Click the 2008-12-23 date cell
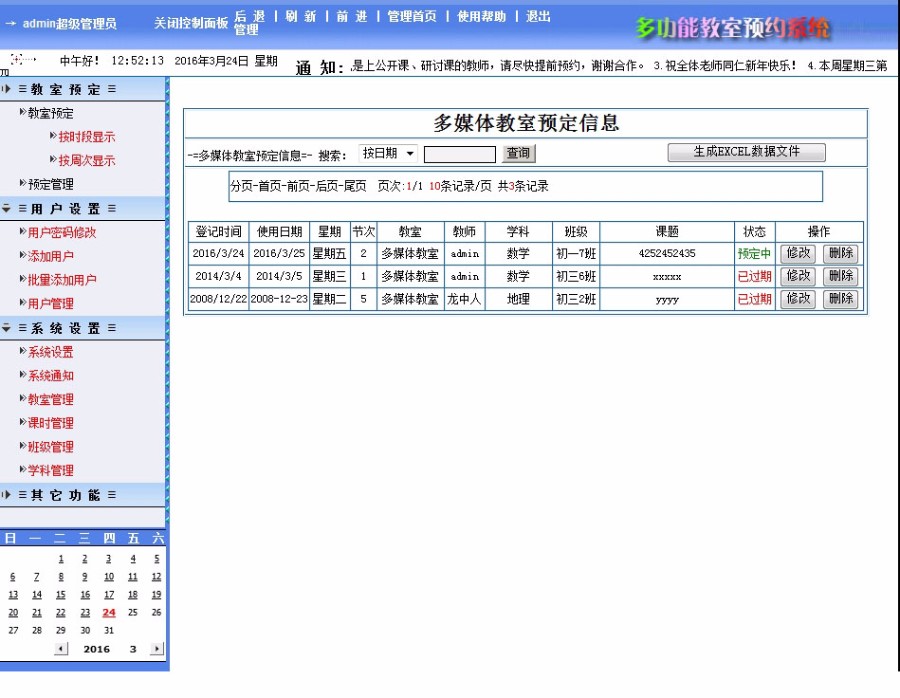900x698 pixels. pos(279,299)
